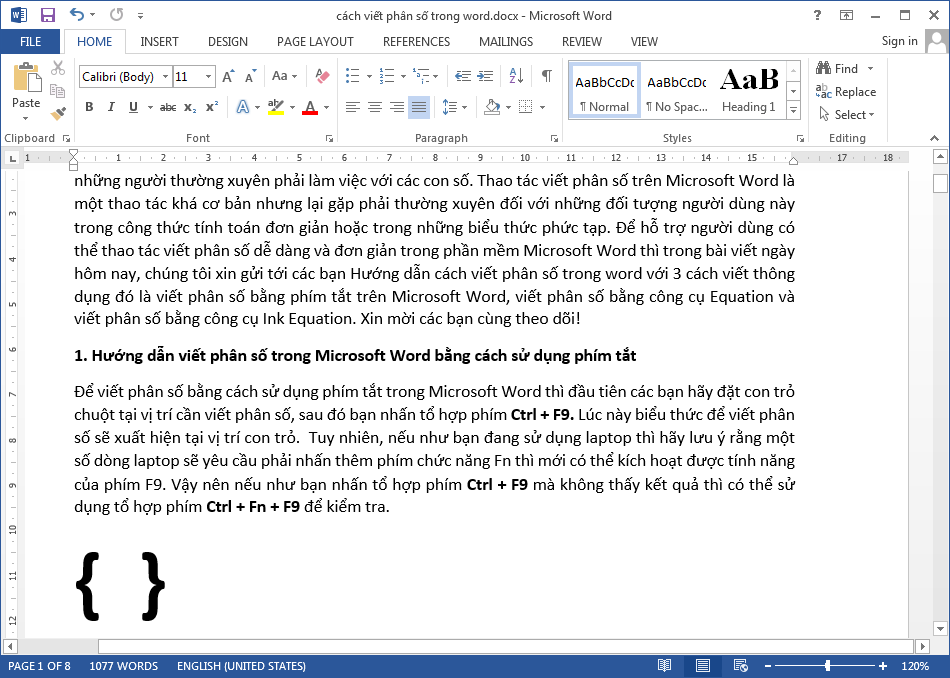Image resolution: width=950 pixels, height=678 pixels.
Task: Collapse the ribbon with the caret arrow
Action: pos(934,138)
